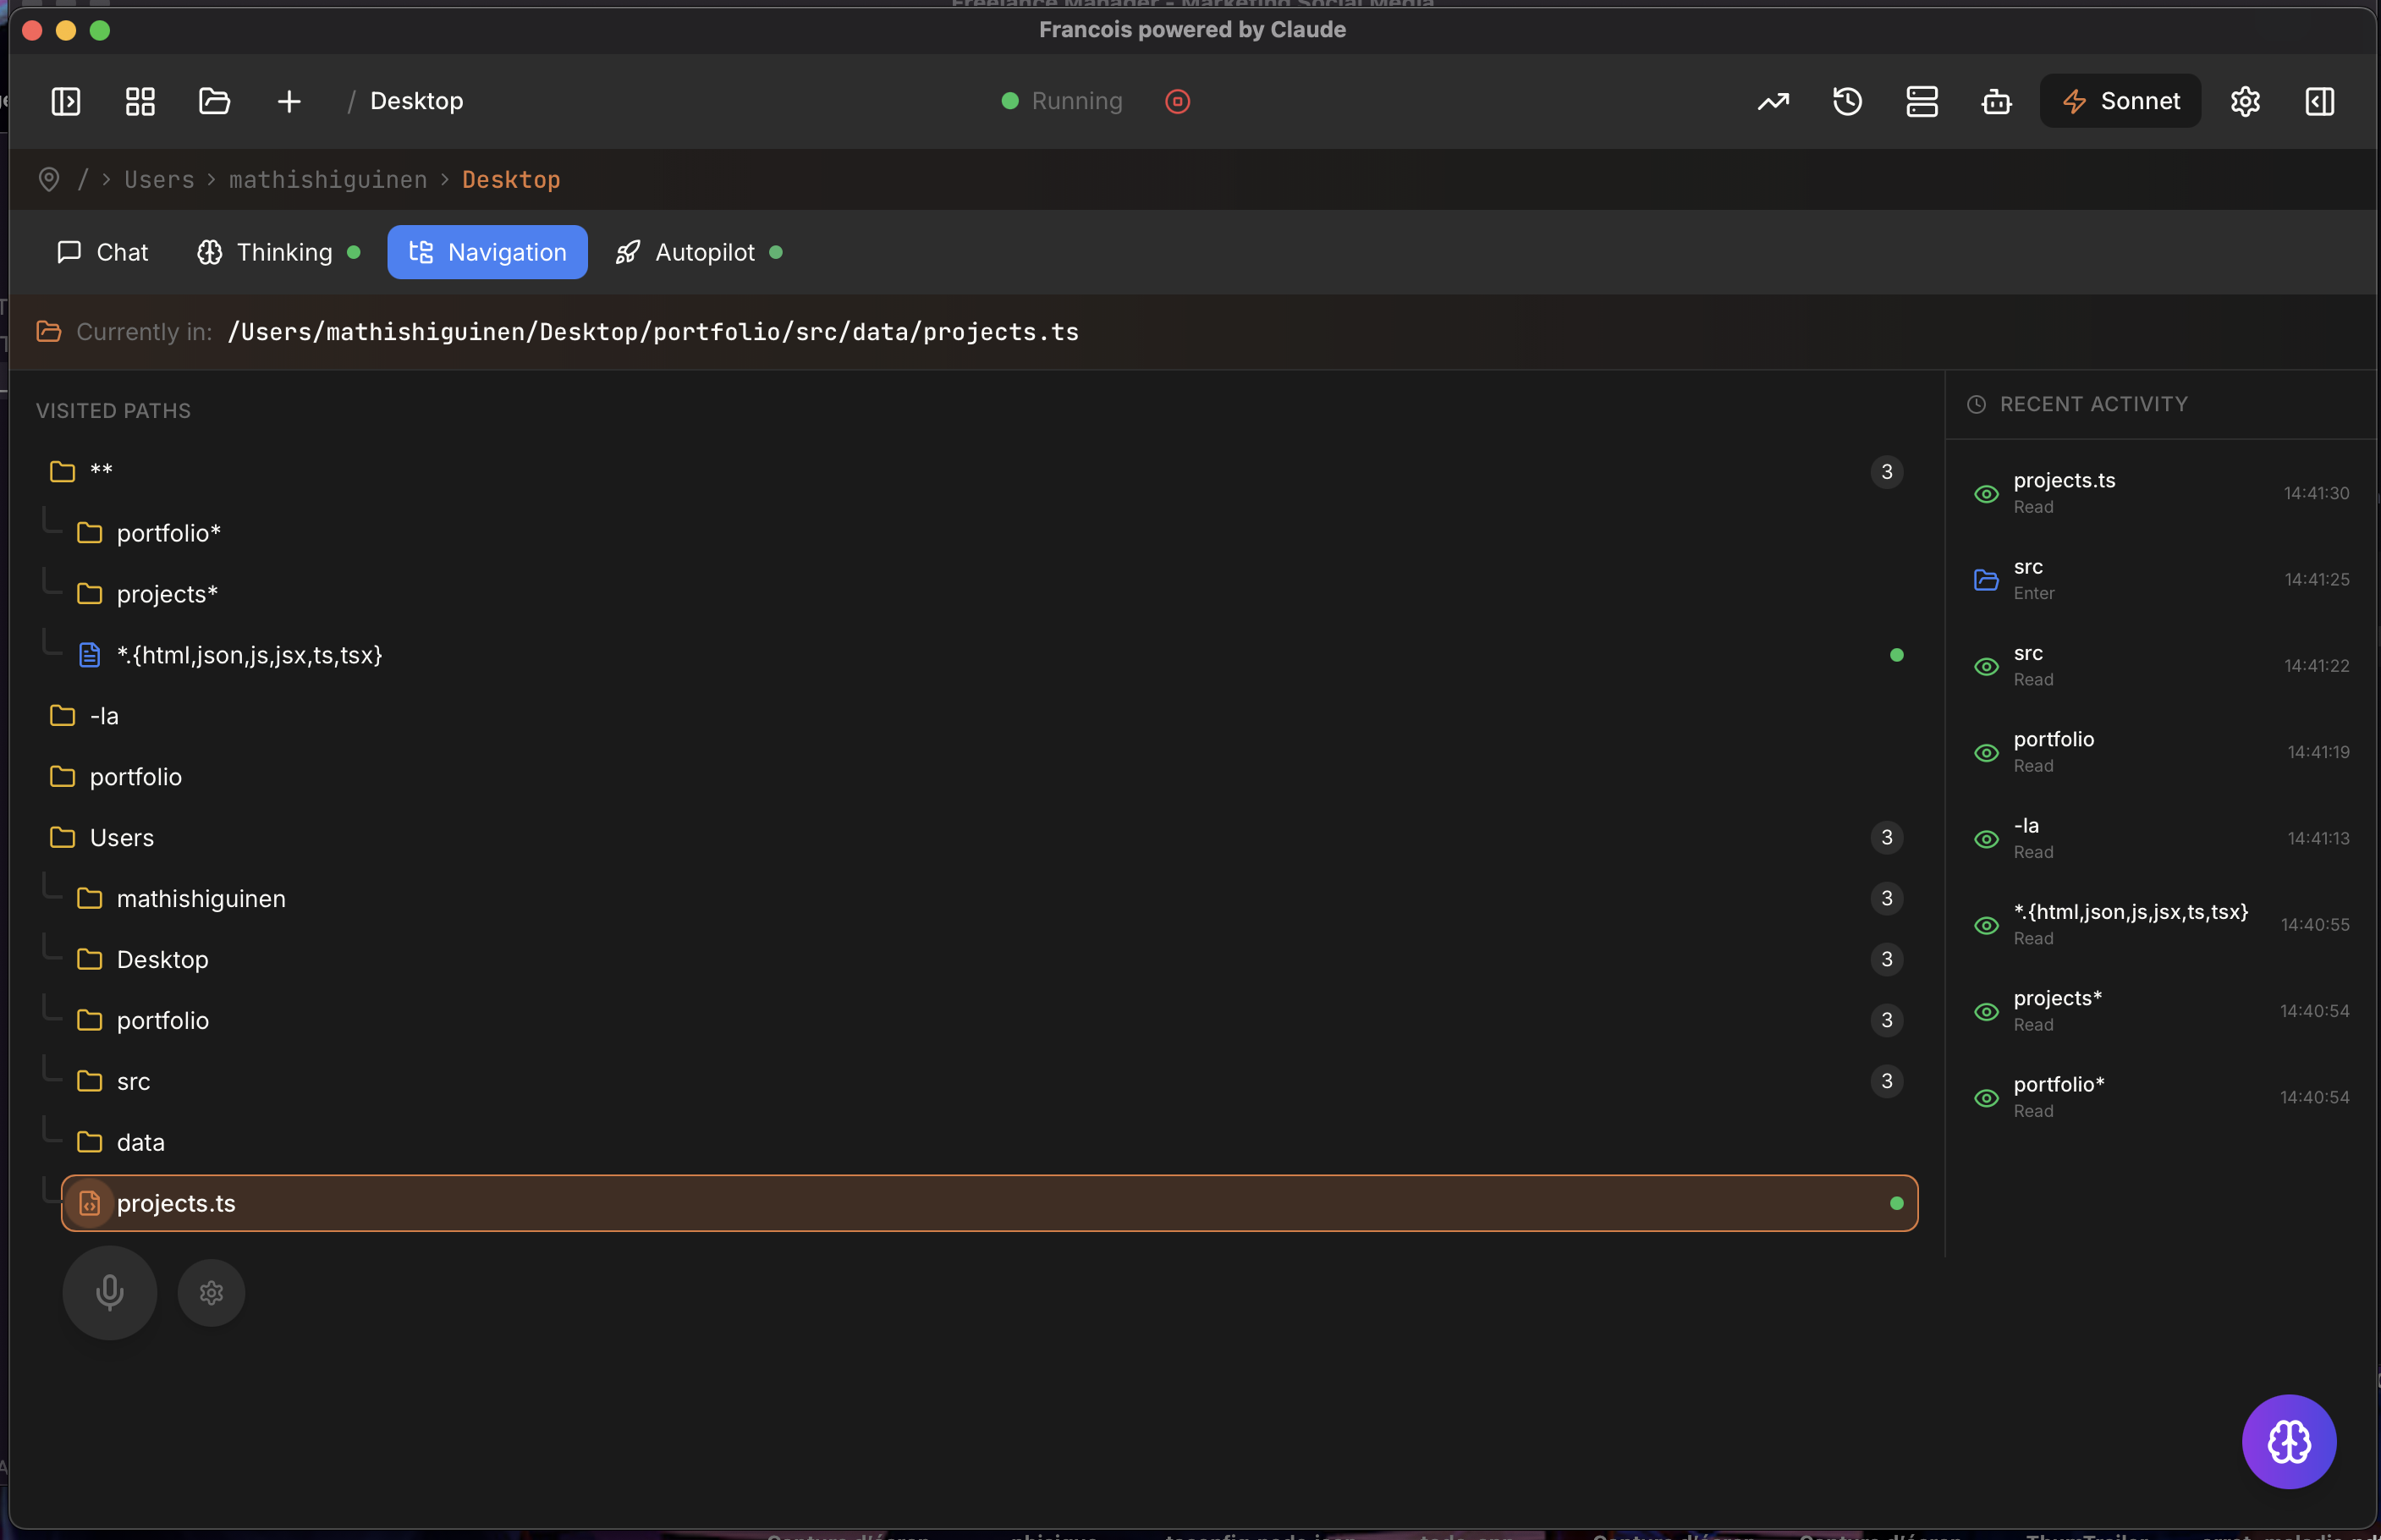Select the Sonnet model selector

2120,101
